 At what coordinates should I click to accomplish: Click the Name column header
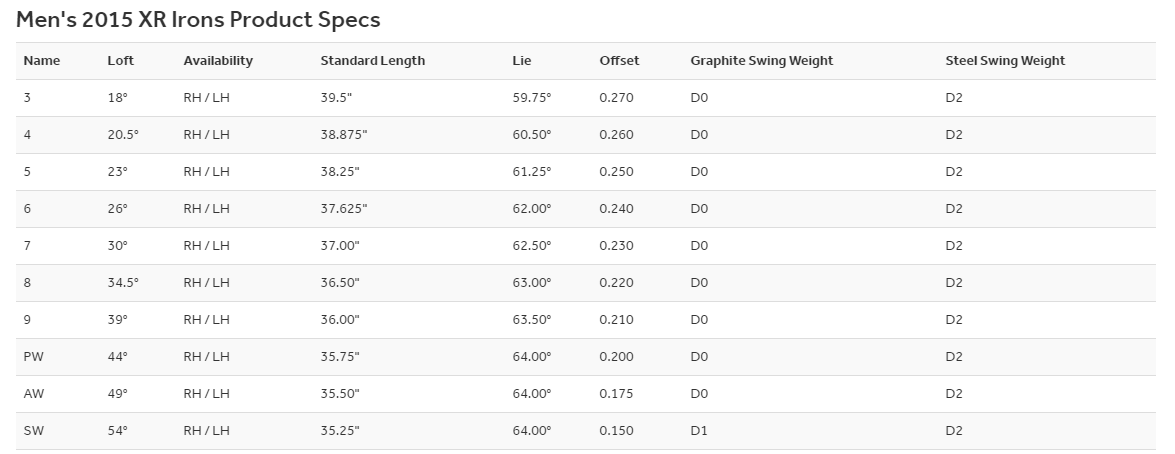pyautogui.click(x=42, y=61)
